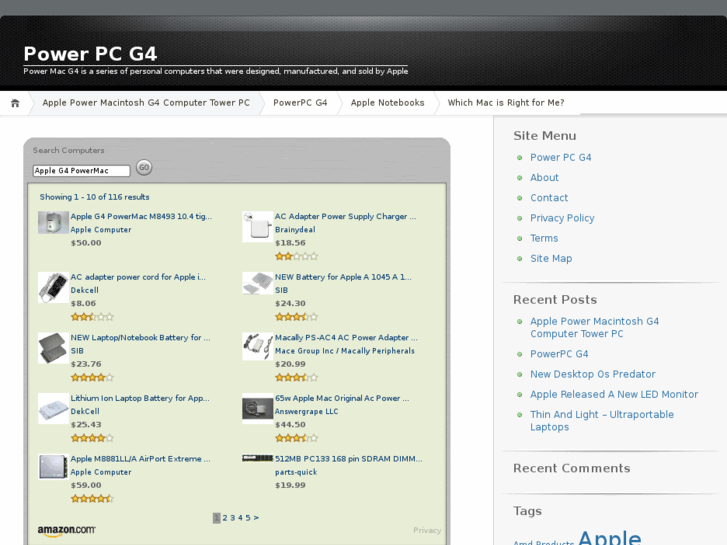Click the home icon in navigation bar
Viewport: 727px width, 545px height.
[x=15, y=103]
